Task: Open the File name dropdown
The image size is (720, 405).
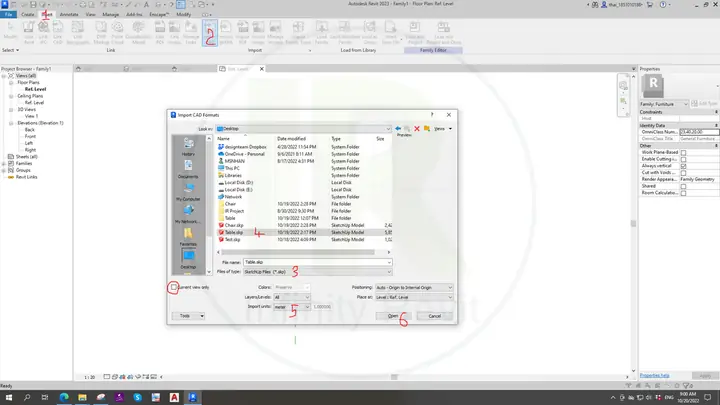Action: point(389,262)
